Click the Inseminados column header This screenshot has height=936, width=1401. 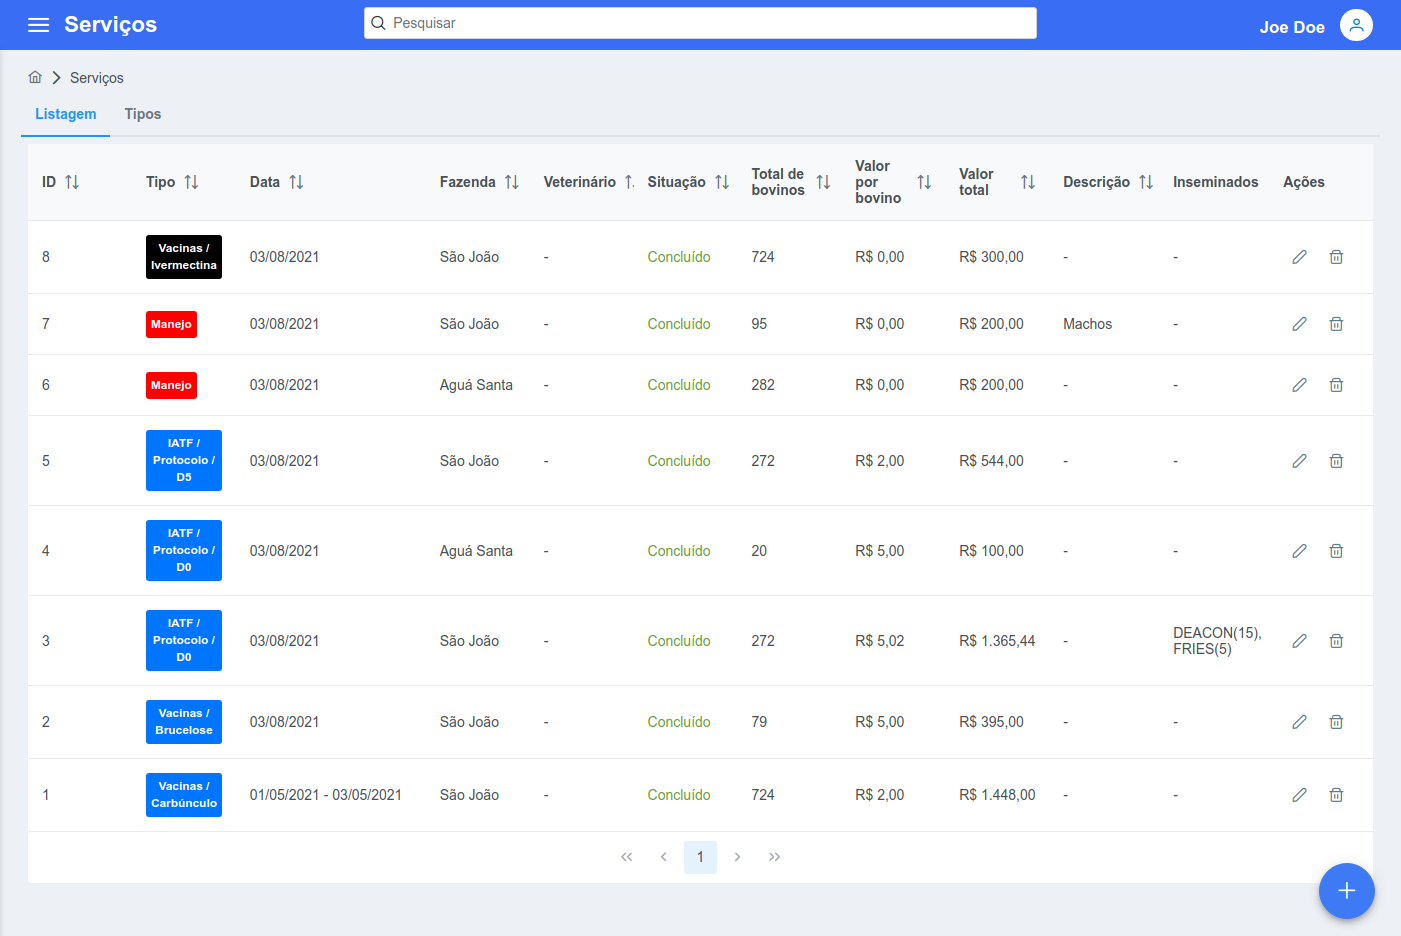[x=1216, y=182]
